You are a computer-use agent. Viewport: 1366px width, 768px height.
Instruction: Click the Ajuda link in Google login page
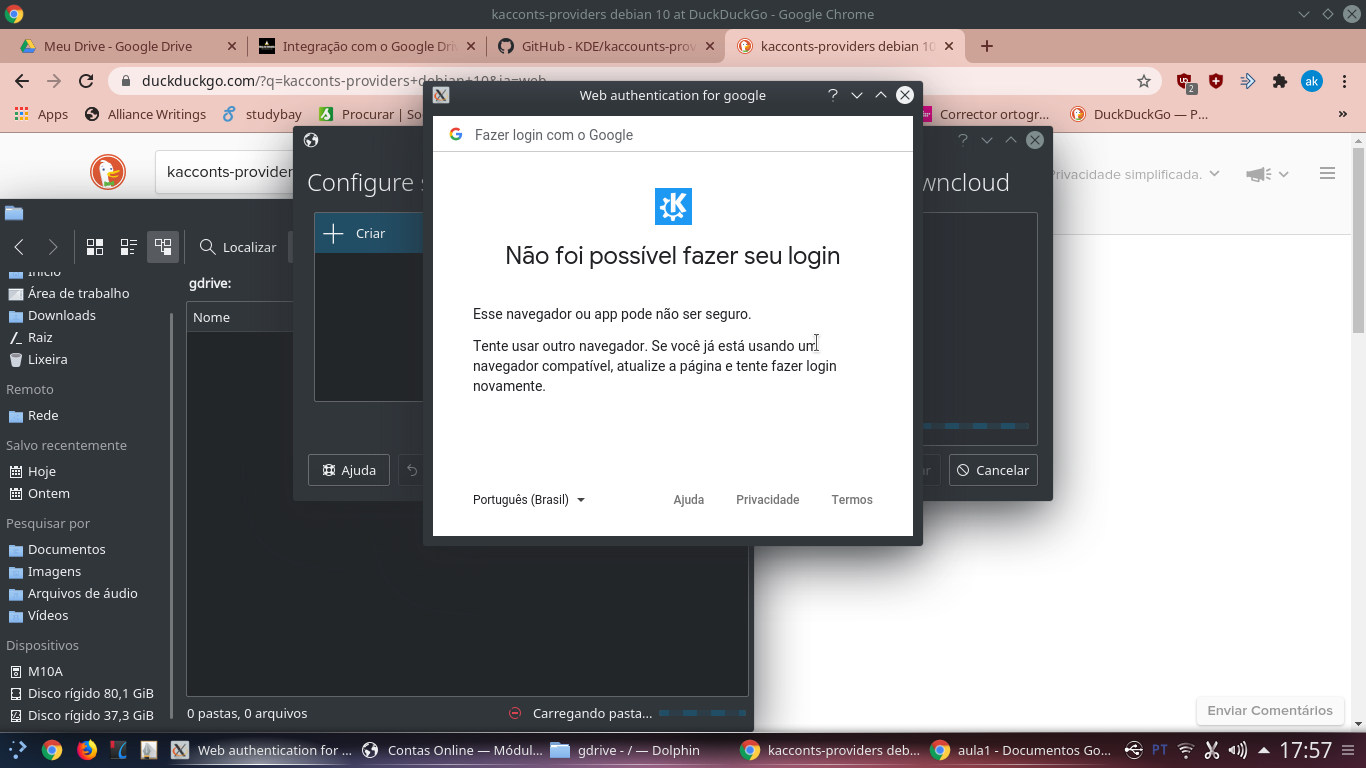[689, 500]
